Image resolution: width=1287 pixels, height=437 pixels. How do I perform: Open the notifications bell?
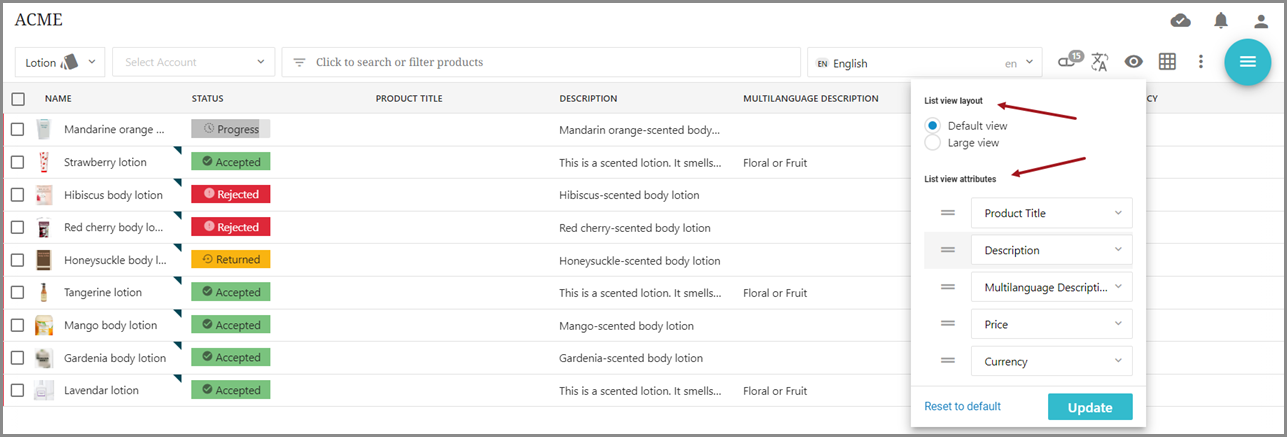pos(1221,21)
